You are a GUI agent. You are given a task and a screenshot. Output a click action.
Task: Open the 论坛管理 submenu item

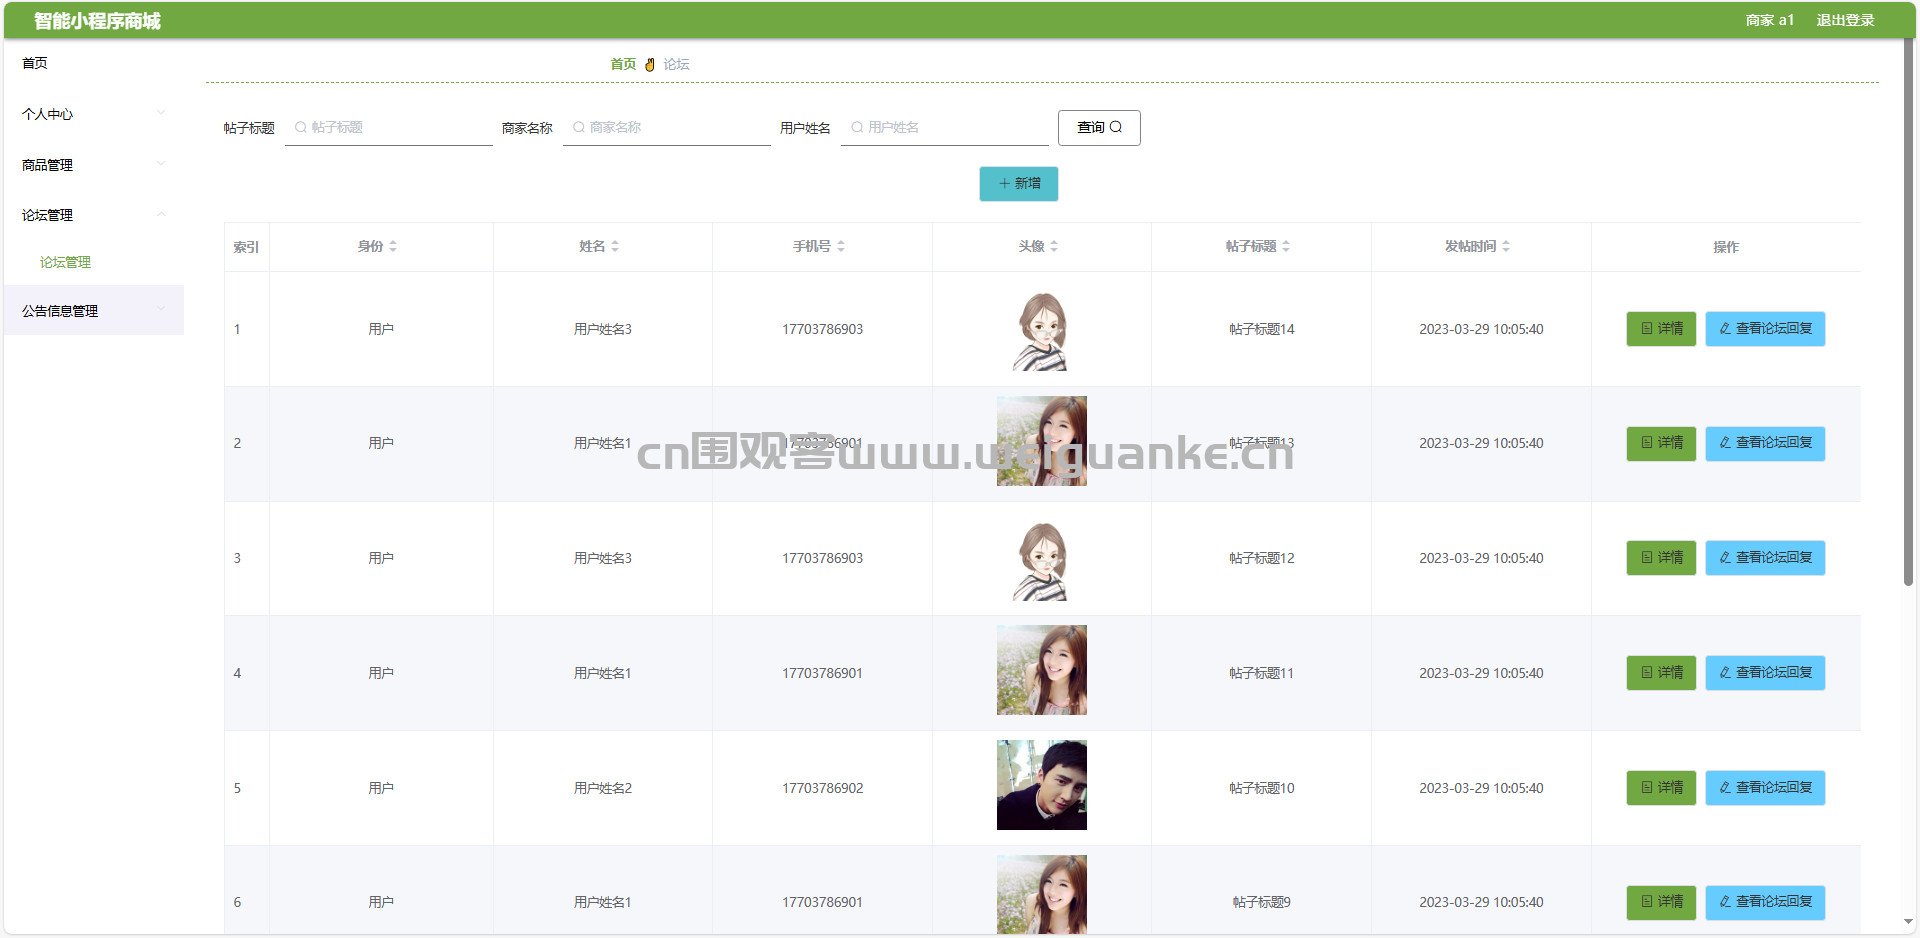pyautogui.click(x=66, y=262)
